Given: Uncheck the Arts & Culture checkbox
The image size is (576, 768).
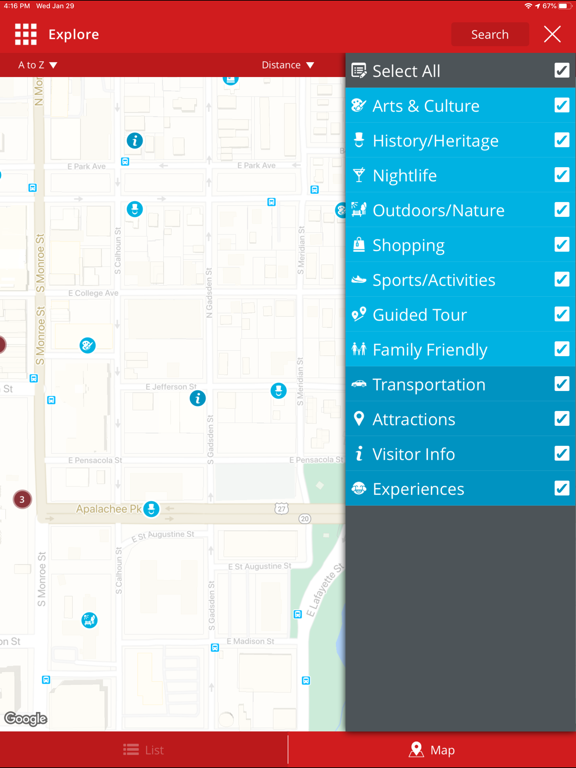Looking at the screenshot, I should pyautogui.click(x=562, y=105).
